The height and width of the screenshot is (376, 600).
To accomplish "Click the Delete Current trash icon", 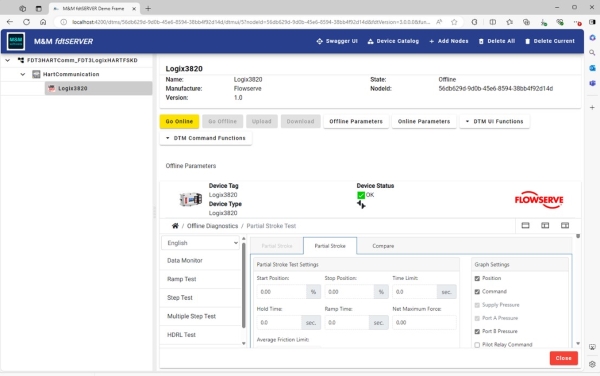I will (x=527, y=41).
